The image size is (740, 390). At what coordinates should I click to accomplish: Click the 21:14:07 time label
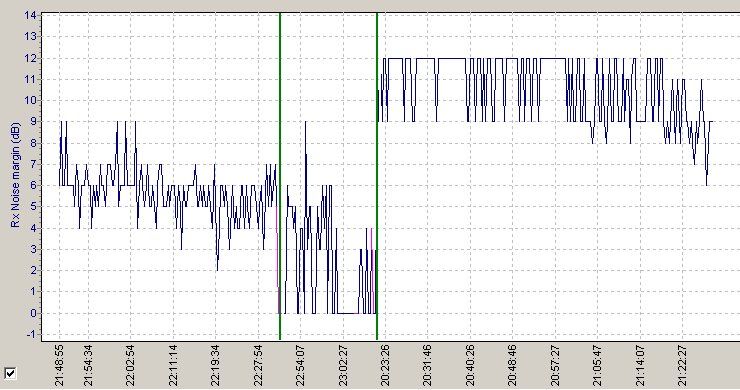click(x=640, y=365)
